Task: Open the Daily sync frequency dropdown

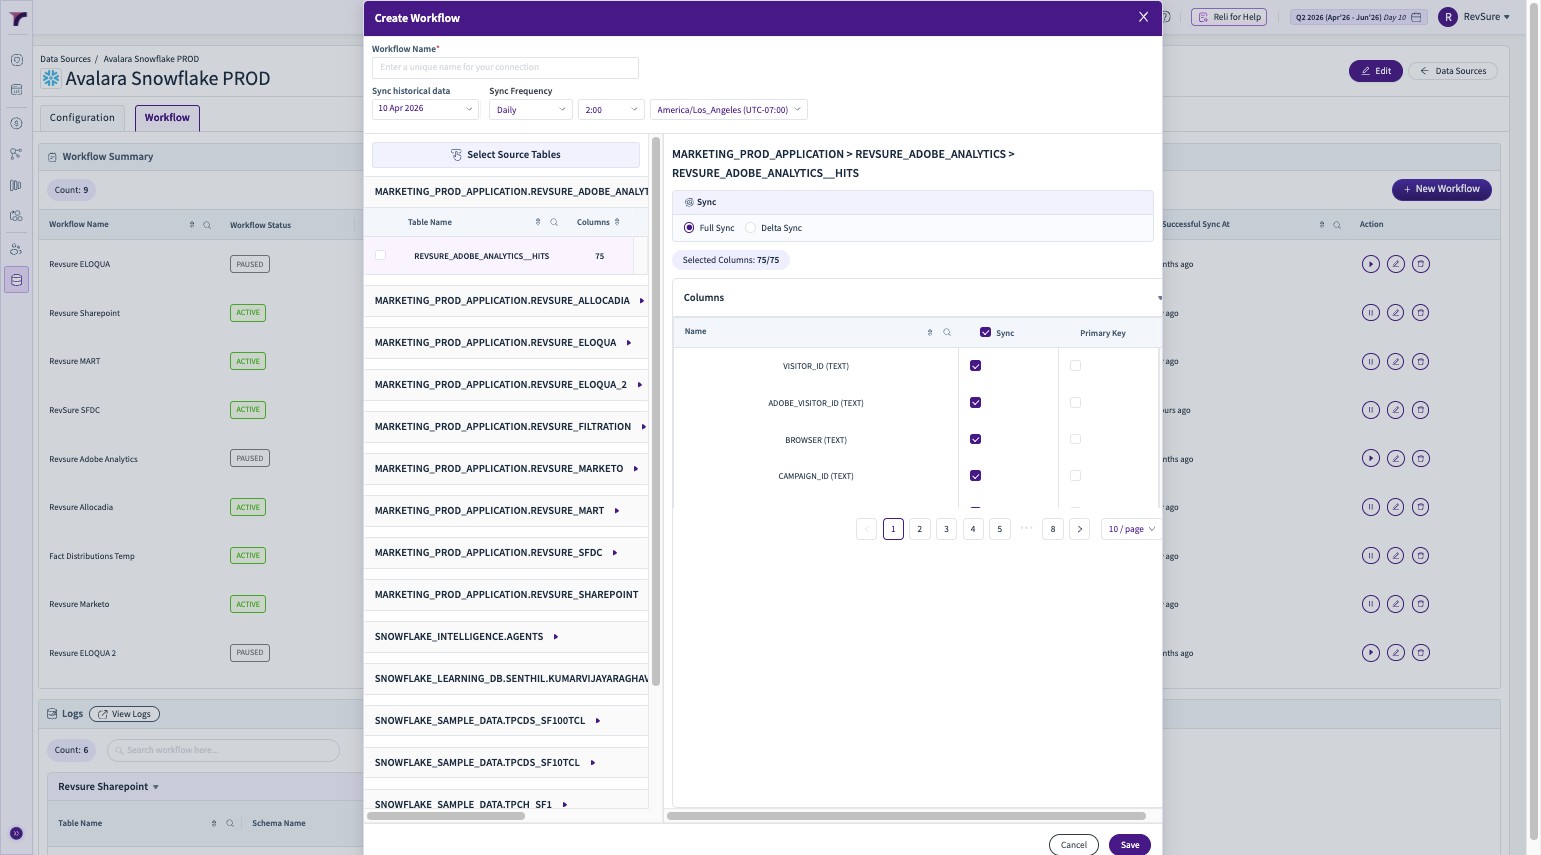Action: pyautogui.click(x=531, y=110)
